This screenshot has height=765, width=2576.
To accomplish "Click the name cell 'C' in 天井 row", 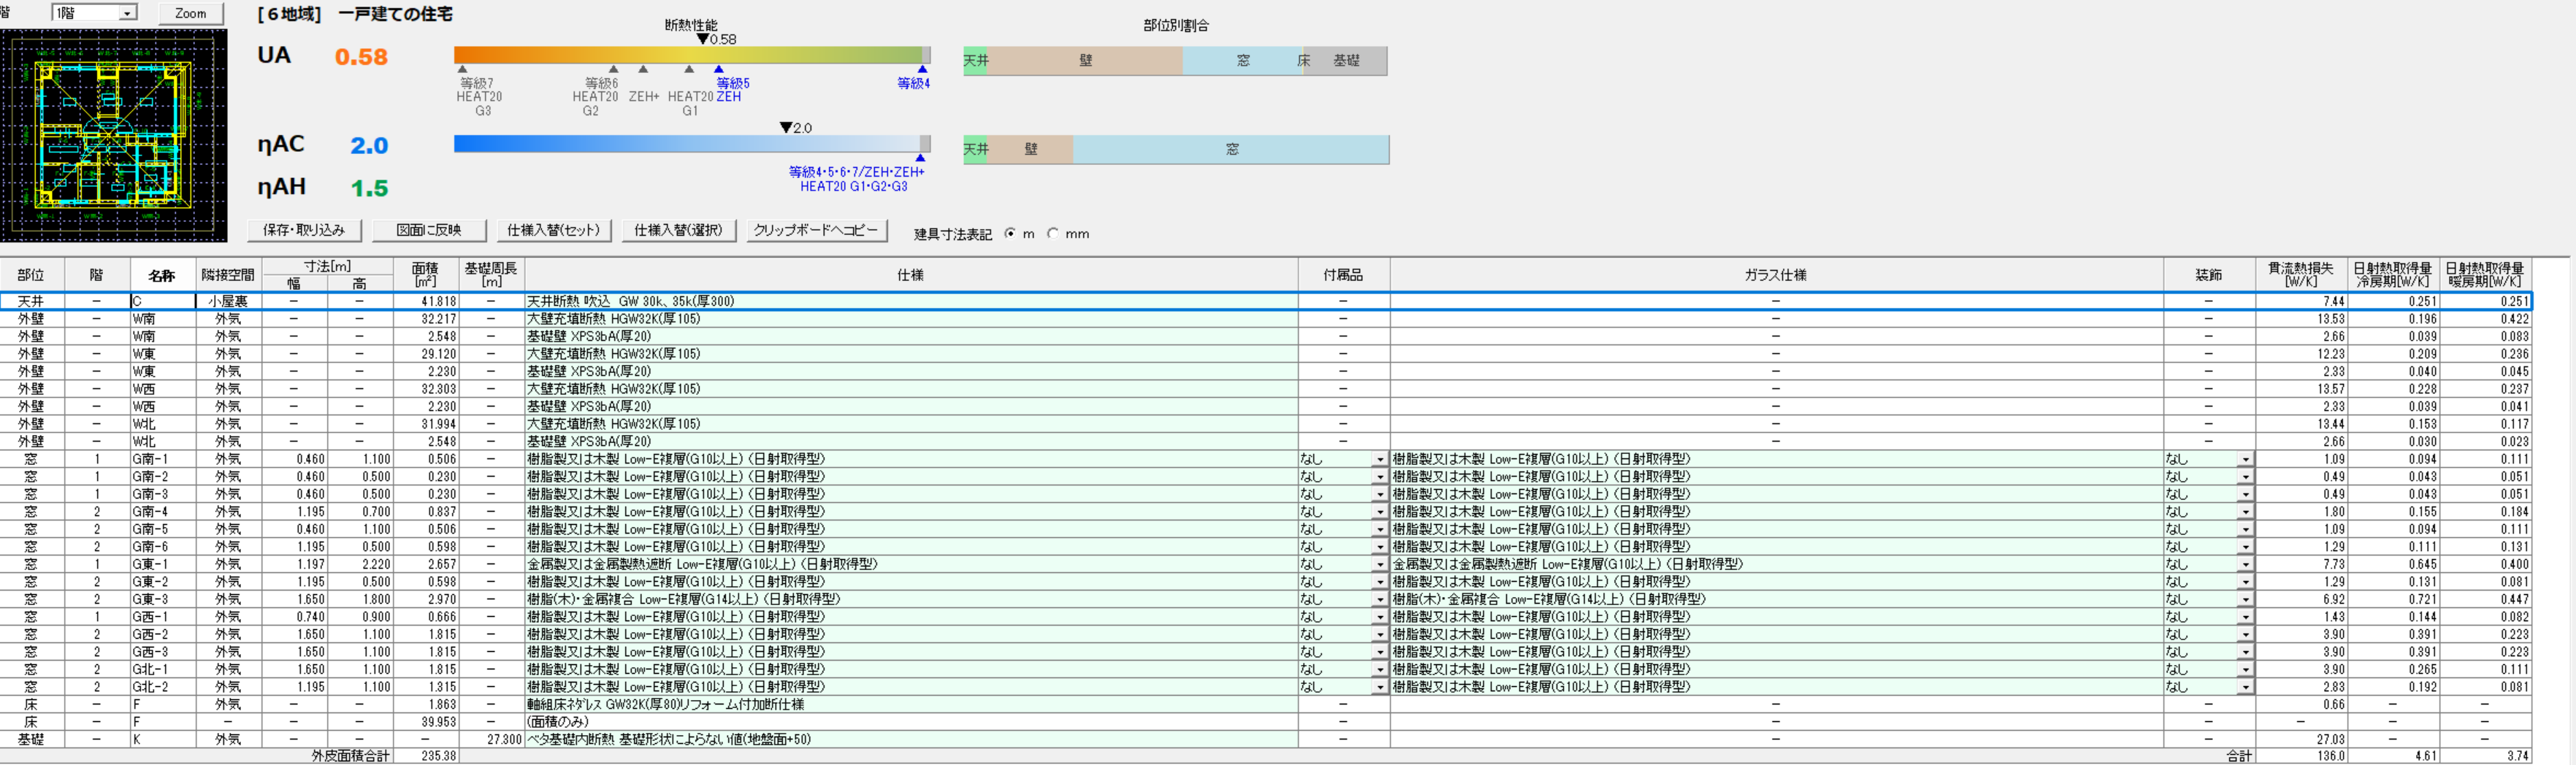I will [163, 301].
